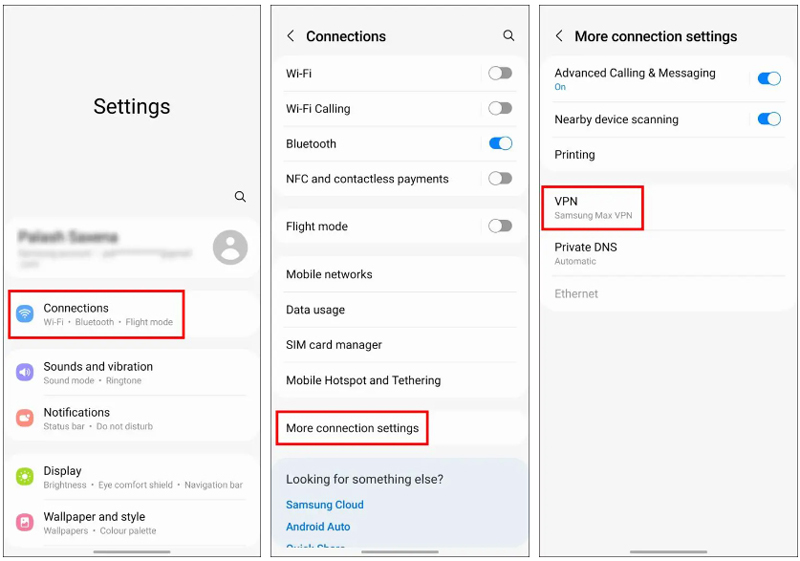Screen dimensions: 800x561
Task: Go back from the Connections screen
Action: pos(291,36)
